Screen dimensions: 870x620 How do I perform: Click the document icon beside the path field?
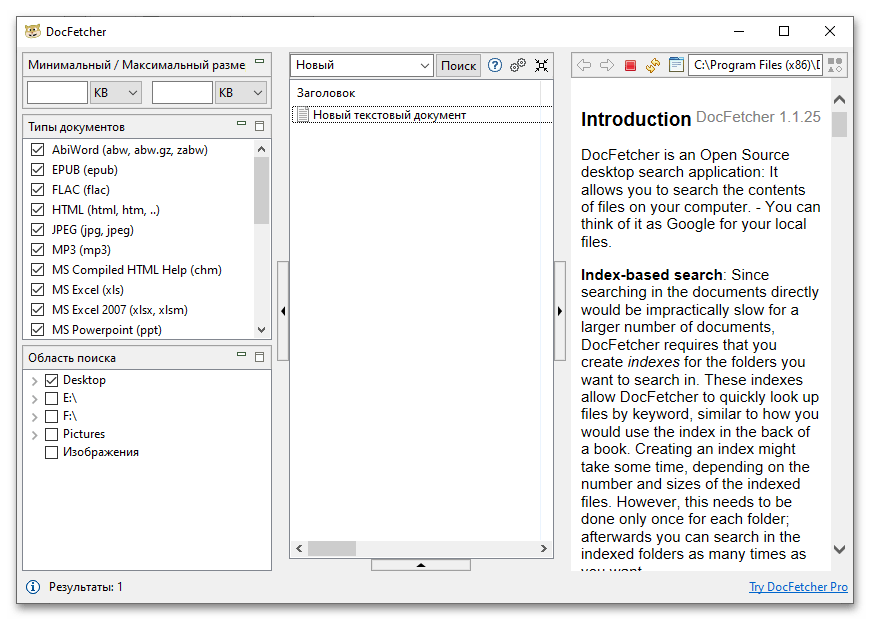click(676, 65)
